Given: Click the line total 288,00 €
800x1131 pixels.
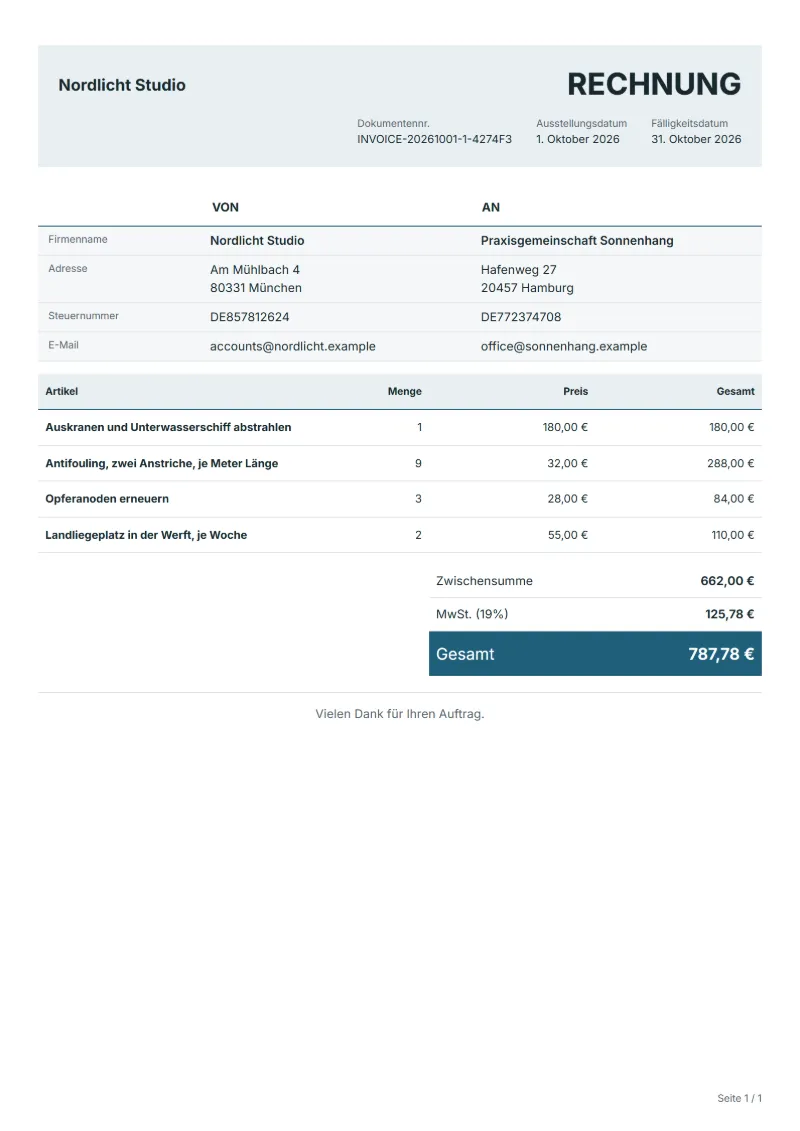Looking at the screenshot, I should coord(731,463).
